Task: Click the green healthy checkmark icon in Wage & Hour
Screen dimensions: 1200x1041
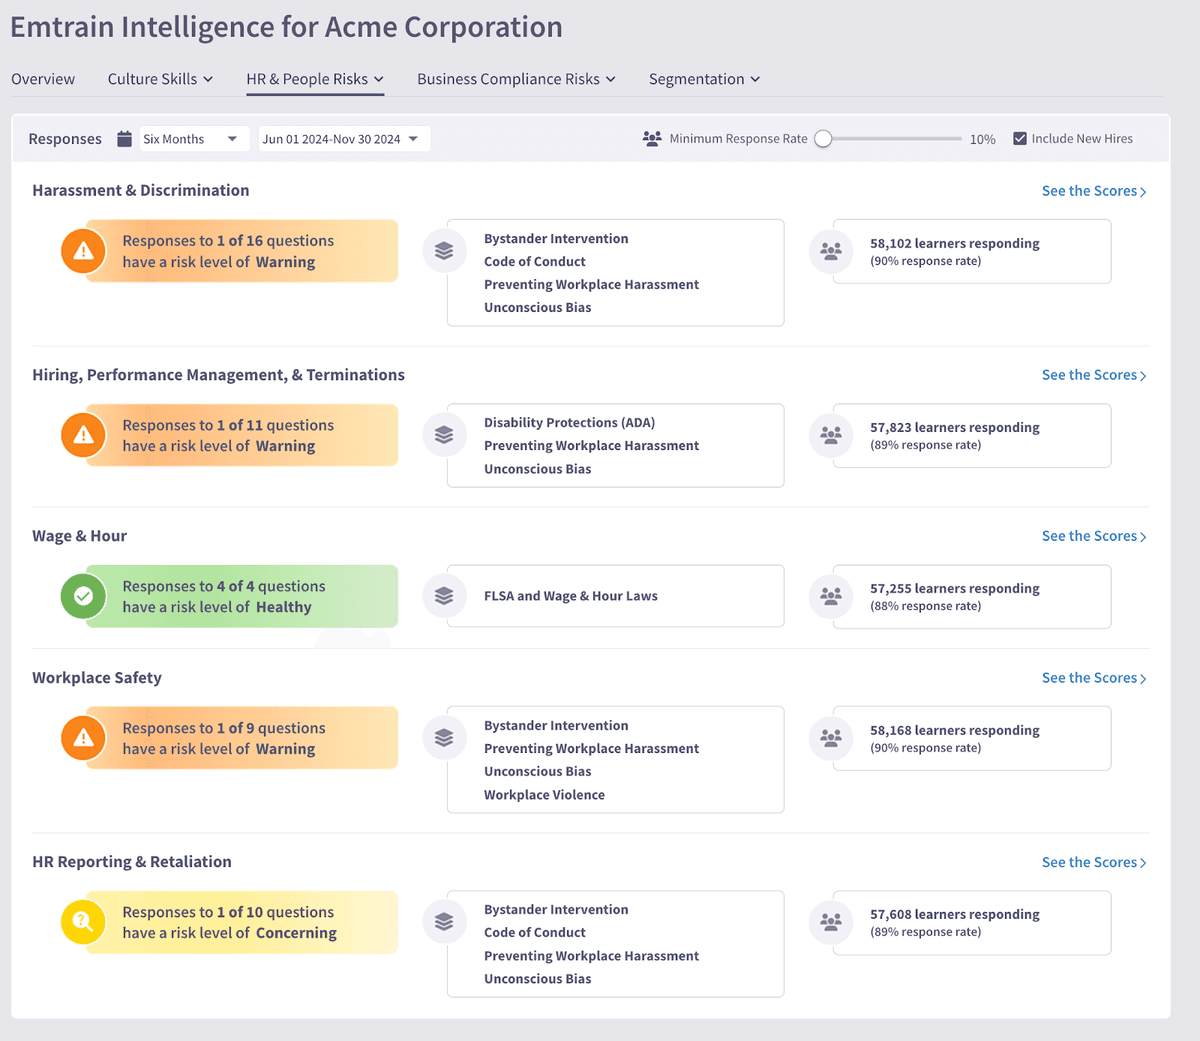Action: coord(84,596)
